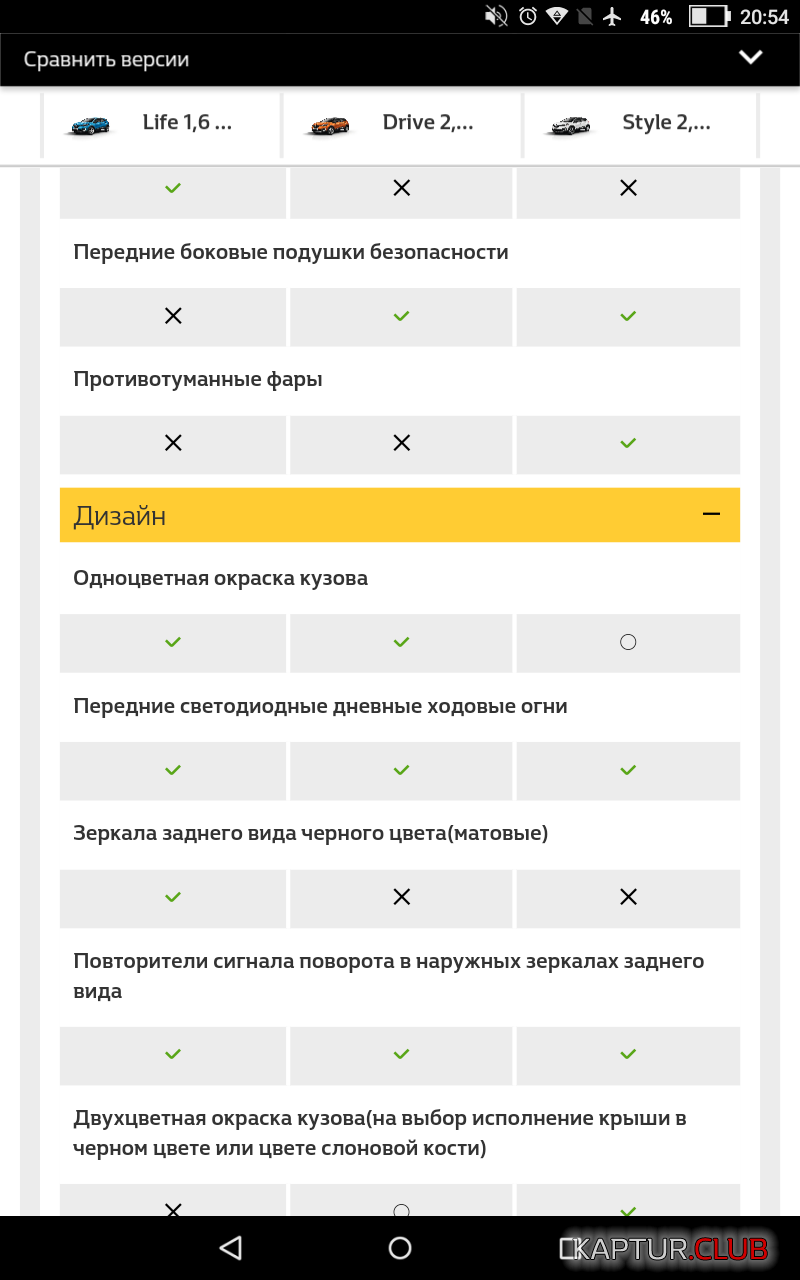
Task: Select the Drive 2,... version tab
Action: (428, 123)
